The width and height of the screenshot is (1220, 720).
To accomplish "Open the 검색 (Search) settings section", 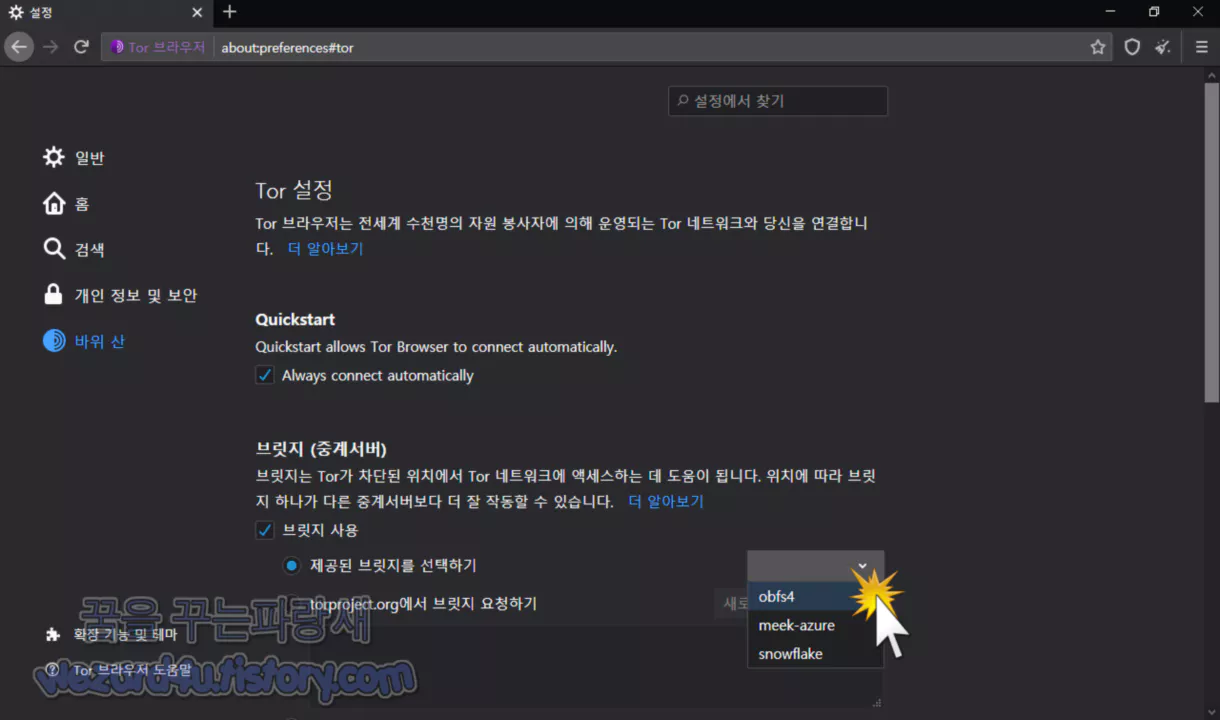I will (88, 249).
